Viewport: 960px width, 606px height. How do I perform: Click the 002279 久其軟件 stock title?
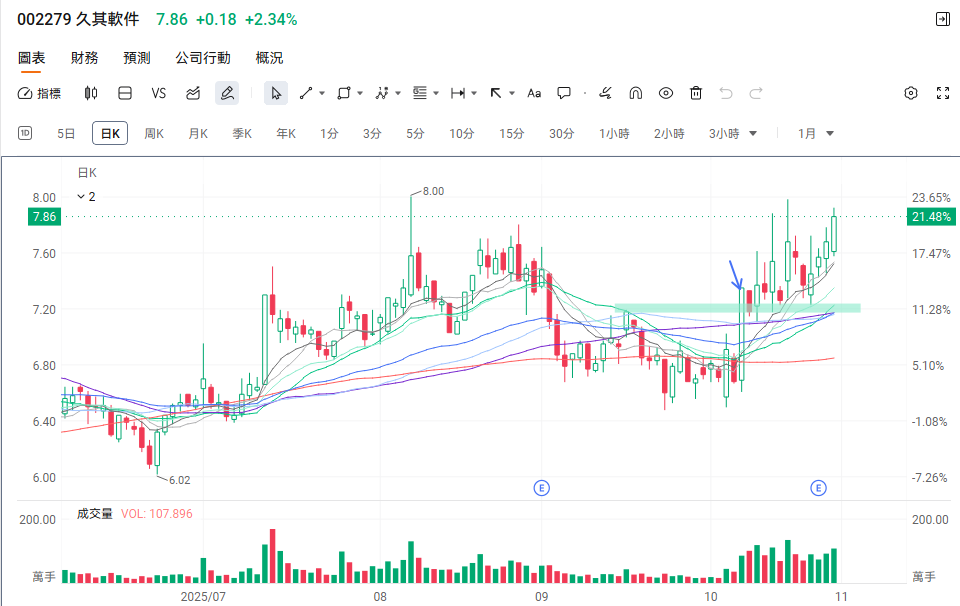tap(78, 20)
